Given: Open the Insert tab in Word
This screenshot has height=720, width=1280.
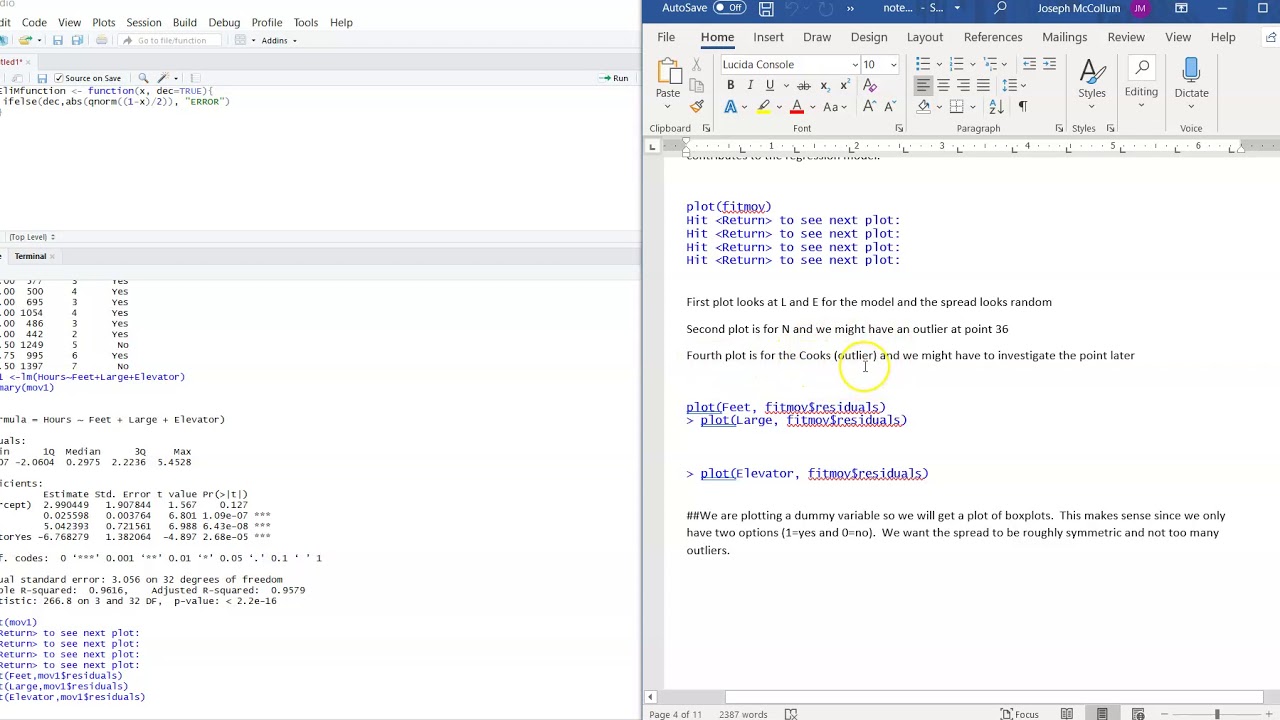Looking at the screenshot, I should 768,37.
